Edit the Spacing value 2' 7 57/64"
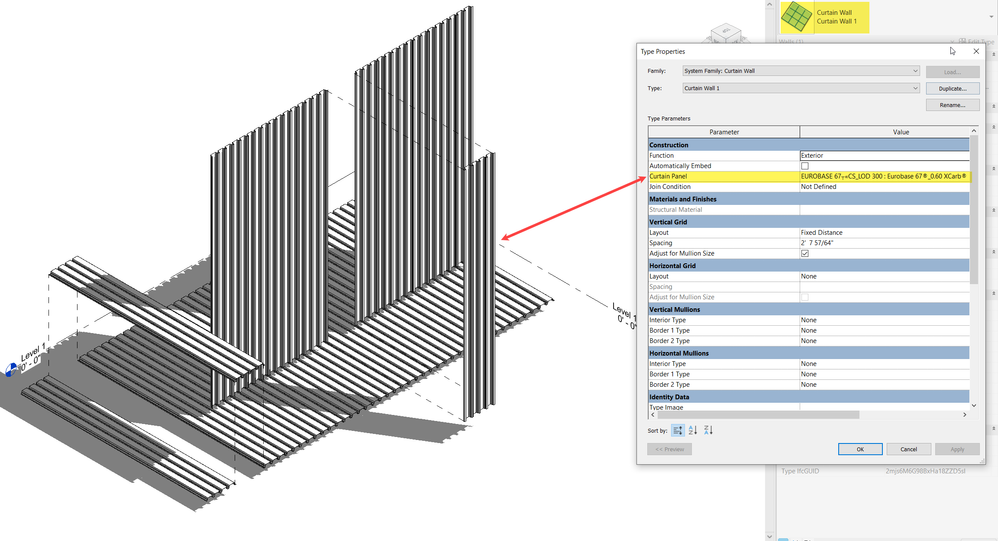 pos(885,243)
